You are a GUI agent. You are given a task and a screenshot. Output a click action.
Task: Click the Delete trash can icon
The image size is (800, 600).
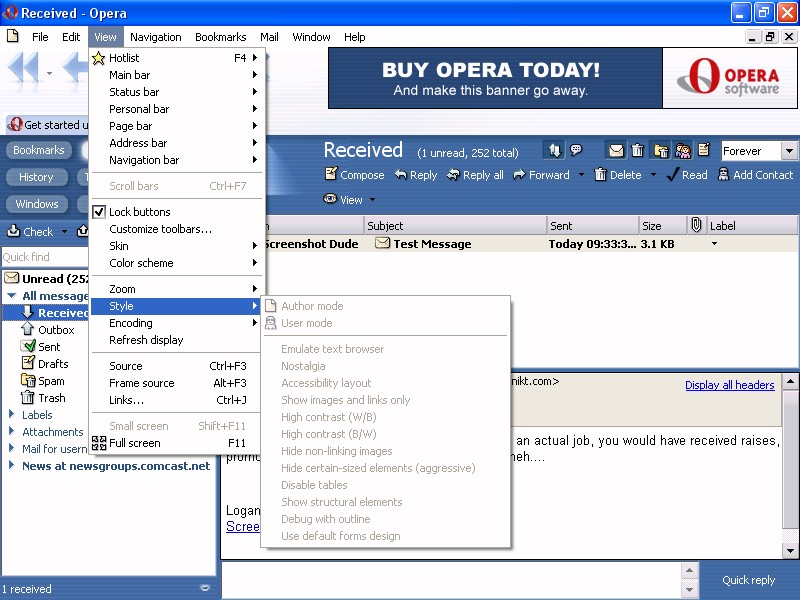(600, 175)
